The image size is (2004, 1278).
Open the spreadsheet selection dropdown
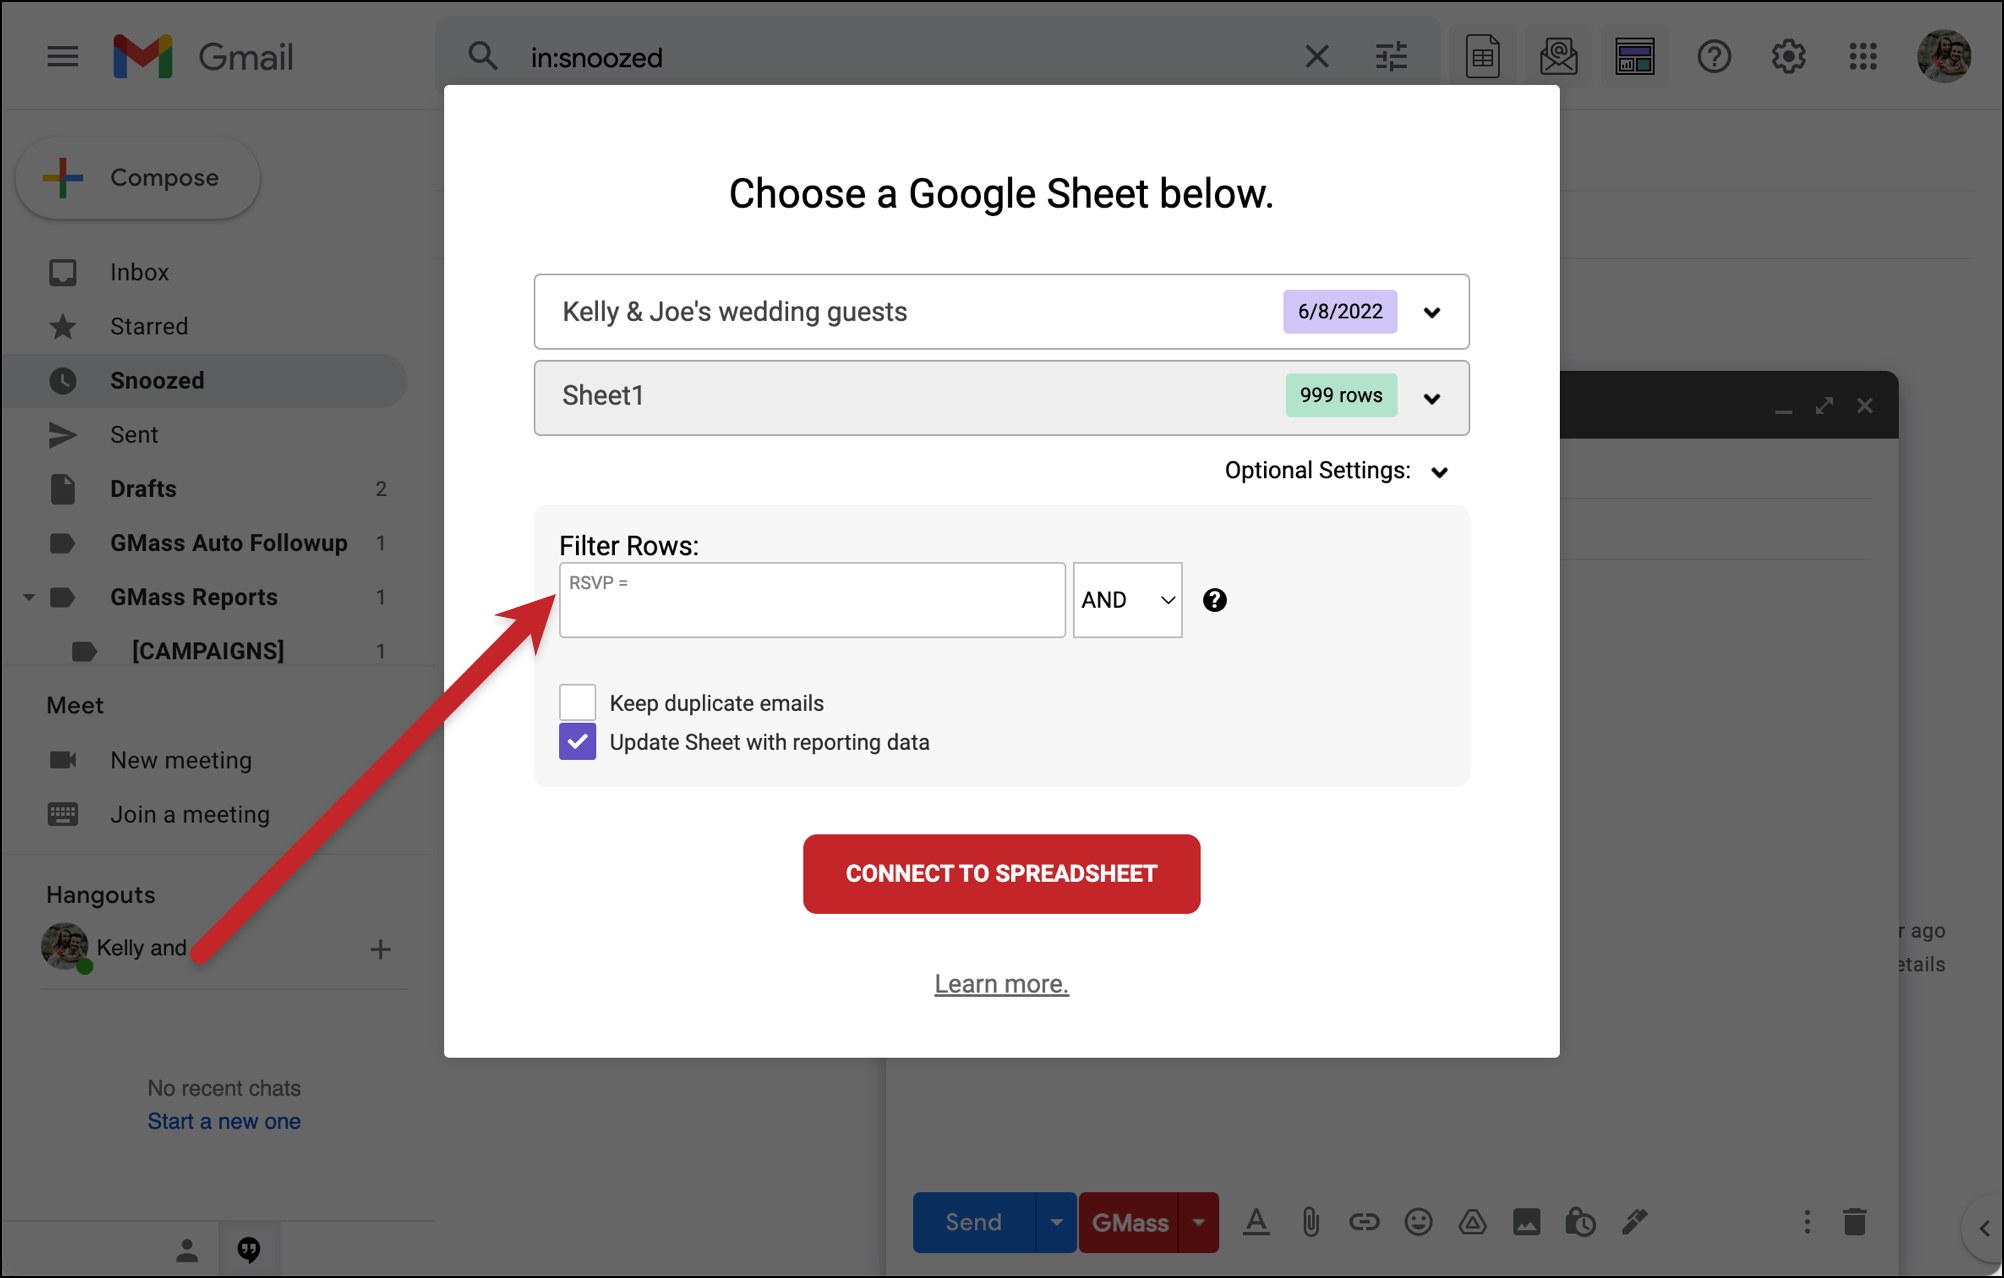pyautogui.click(x=1001, y=312)
